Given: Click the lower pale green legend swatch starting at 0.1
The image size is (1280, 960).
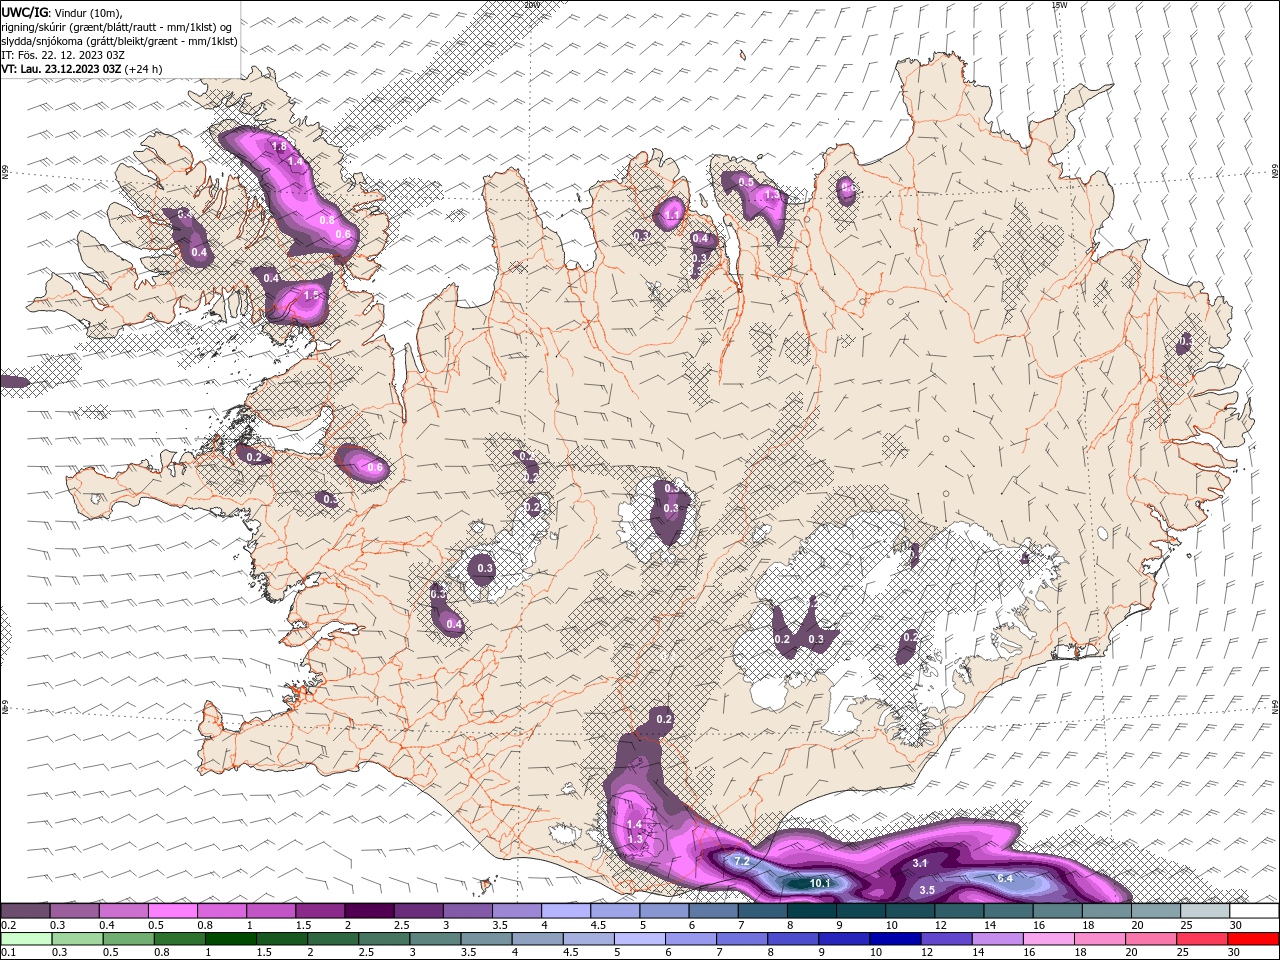Looking at the screenshot, I should [26, 939].
